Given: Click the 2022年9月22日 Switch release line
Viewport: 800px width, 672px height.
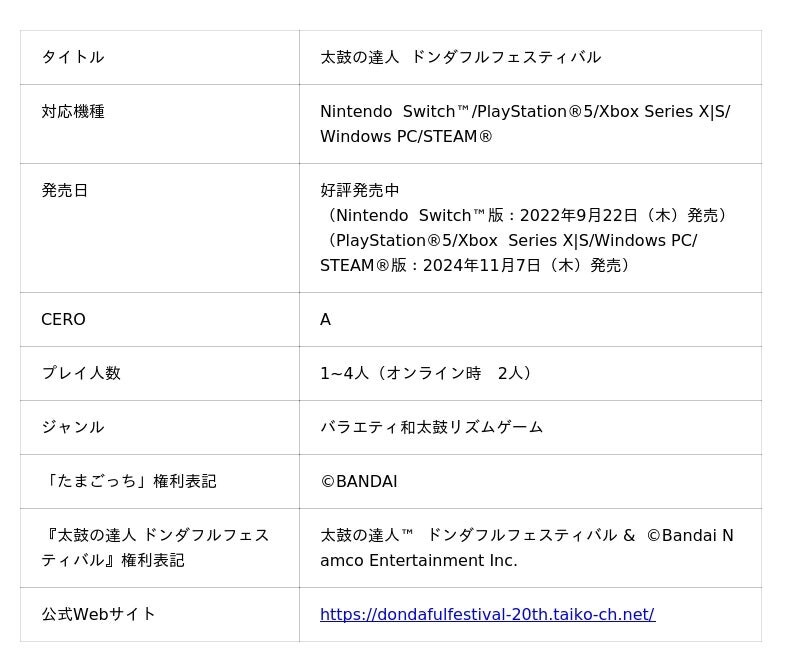Looking at the screenshot, I should click(x=528, y=215).
